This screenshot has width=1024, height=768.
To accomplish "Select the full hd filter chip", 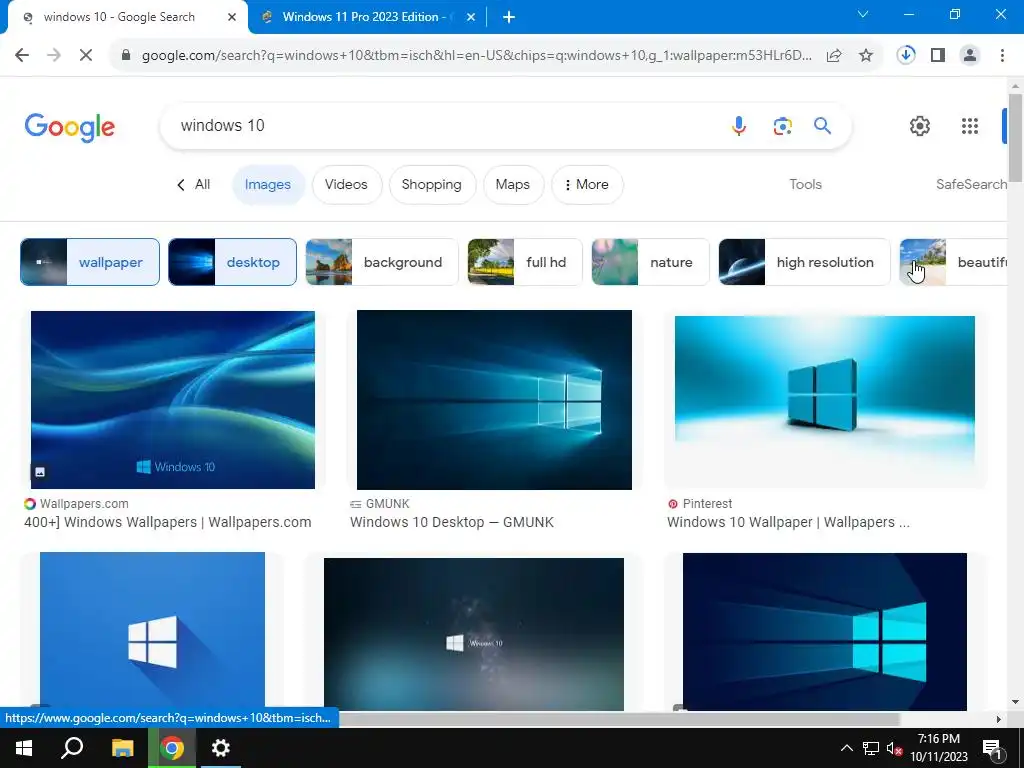I will [524, 262].
